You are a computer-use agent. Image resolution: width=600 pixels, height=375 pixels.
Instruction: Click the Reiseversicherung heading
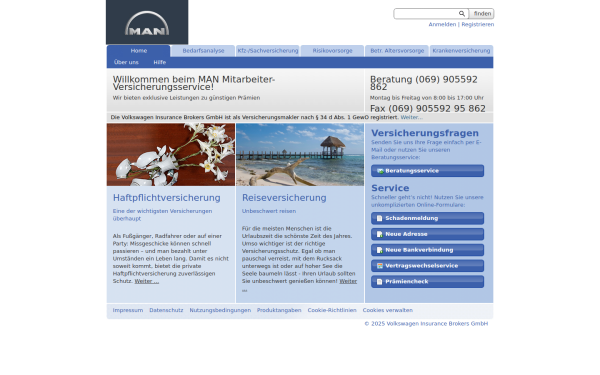pos(284,198)
